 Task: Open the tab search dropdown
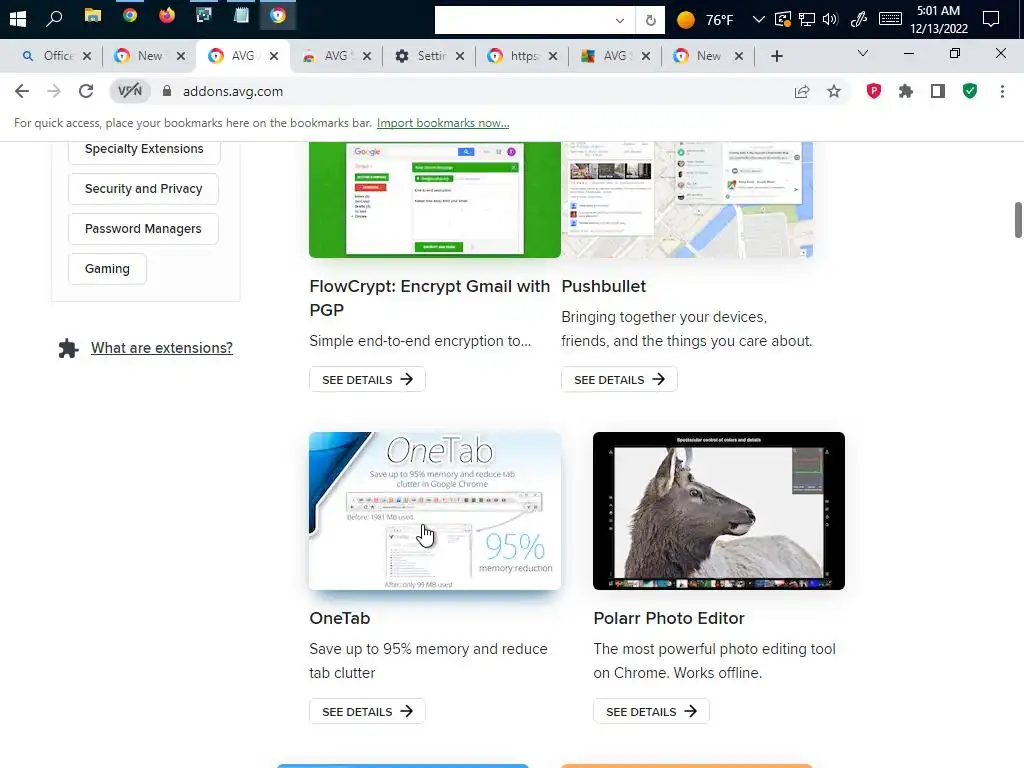pyautogui.click(x=863, y=54)
